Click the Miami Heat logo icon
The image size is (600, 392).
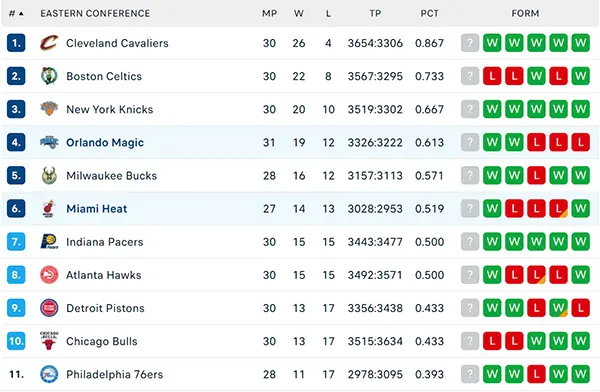[49, 209]
